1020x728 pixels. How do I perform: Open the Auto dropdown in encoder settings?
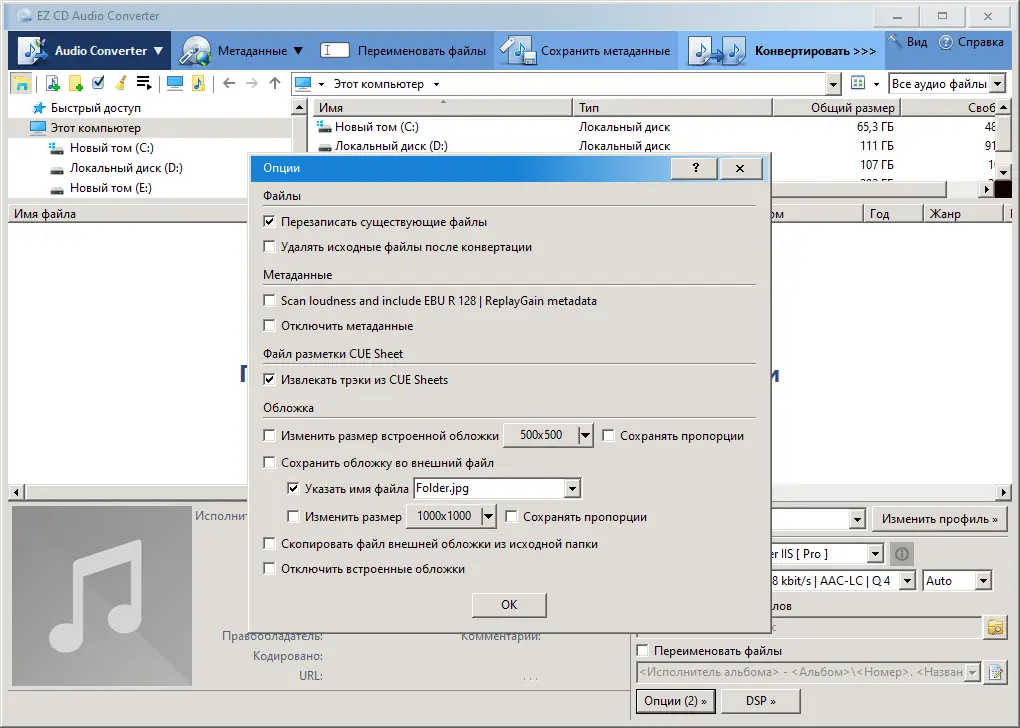[x=984, y=580]
